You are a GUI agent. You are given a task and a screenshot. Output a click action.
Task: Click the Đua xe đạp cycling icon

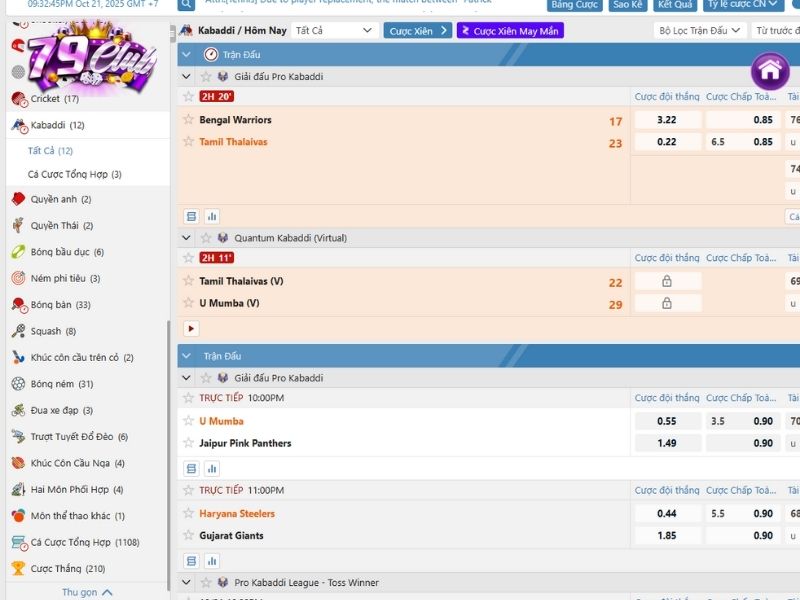tap(18, 410)
